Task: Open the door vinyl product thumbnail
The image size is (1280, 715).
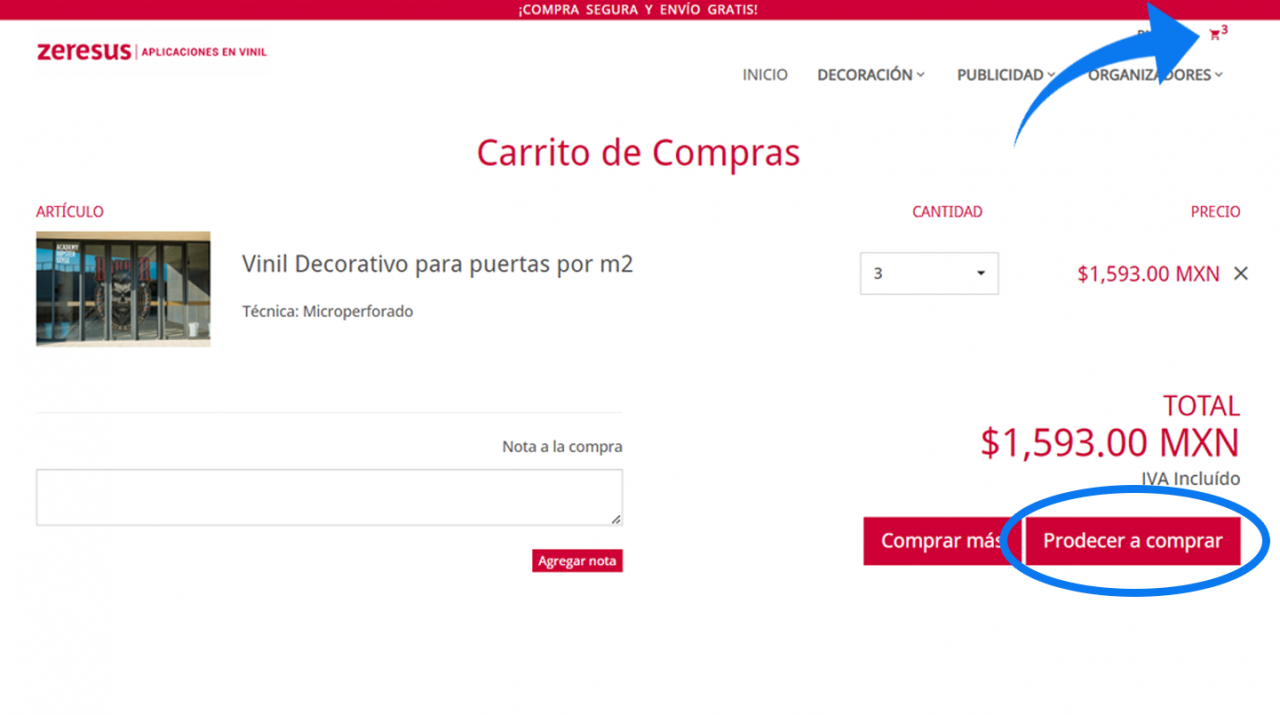Action: (x=123, y=289)
